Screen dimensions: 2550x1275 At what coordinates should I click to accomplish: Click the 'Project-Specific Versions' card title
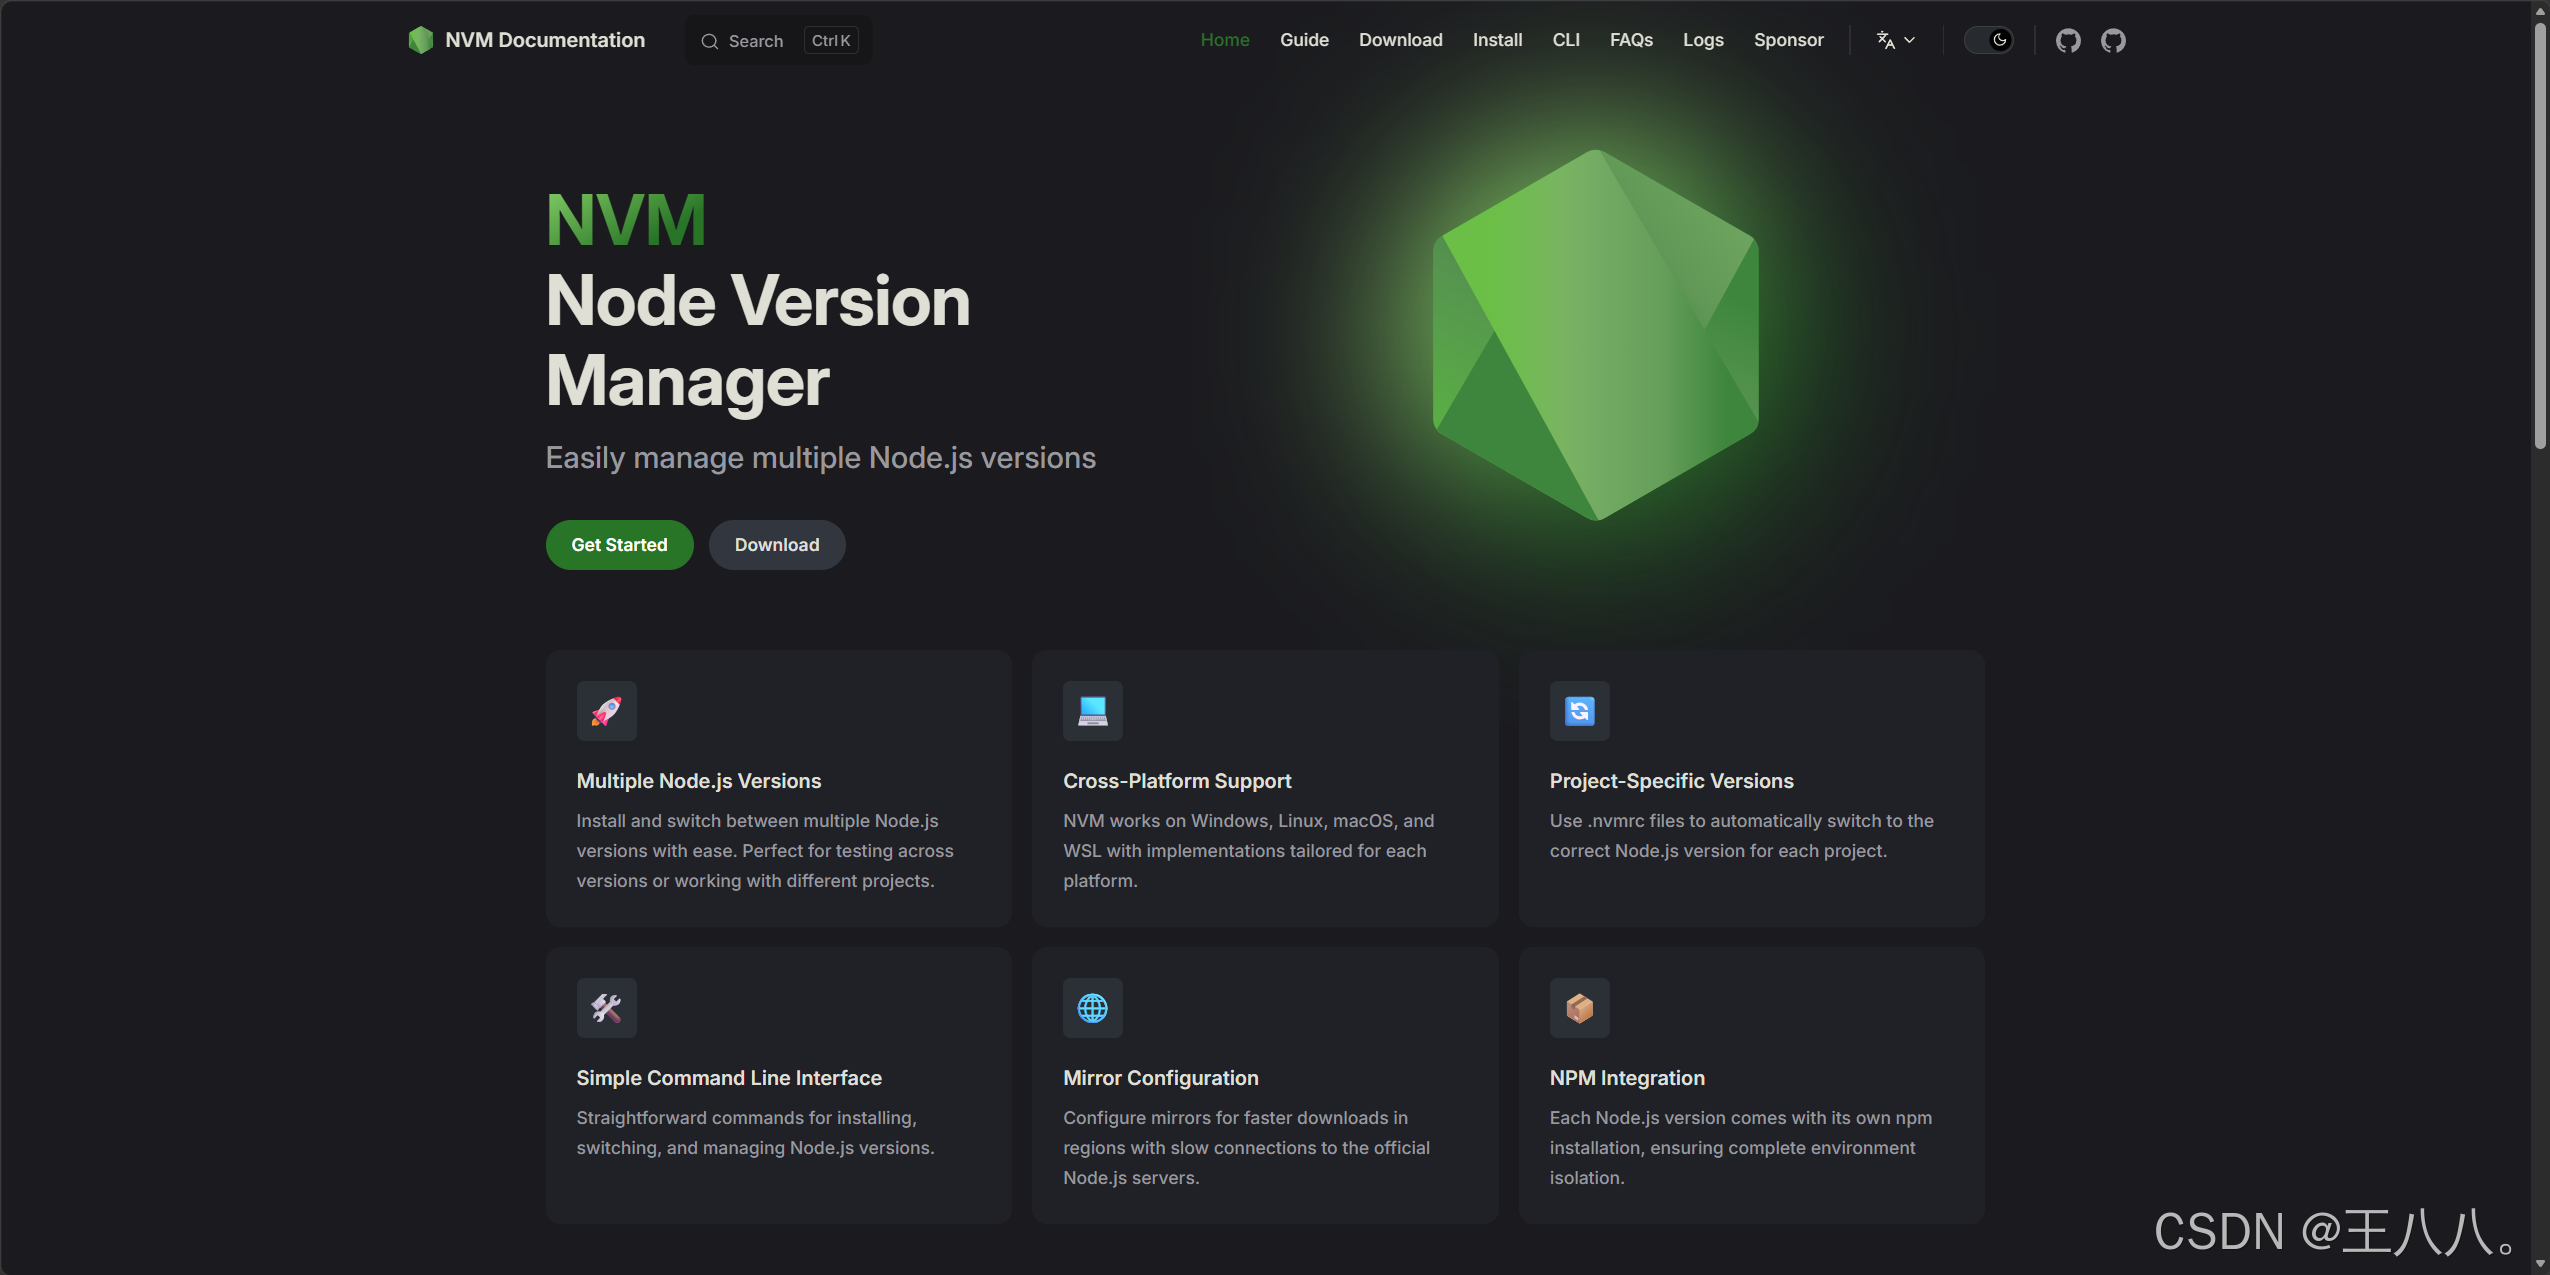click(x=1672, y=781)
